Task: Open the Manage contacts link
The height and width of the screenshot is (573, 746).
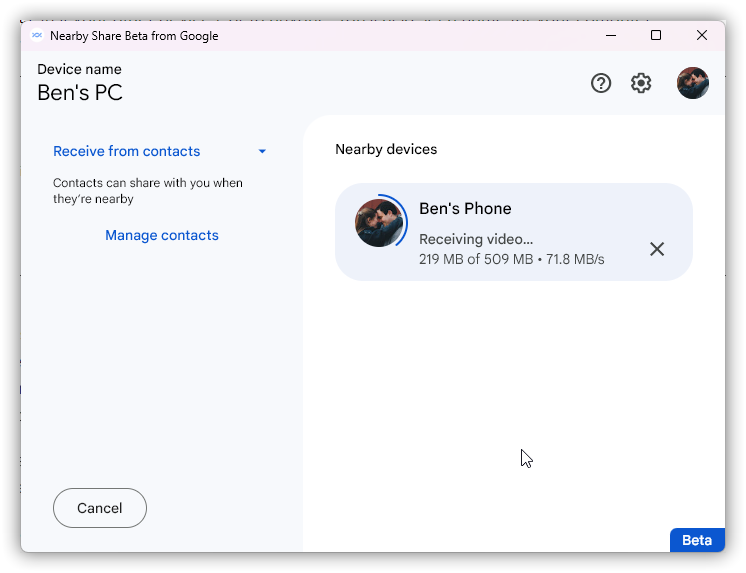Action: 162,235
